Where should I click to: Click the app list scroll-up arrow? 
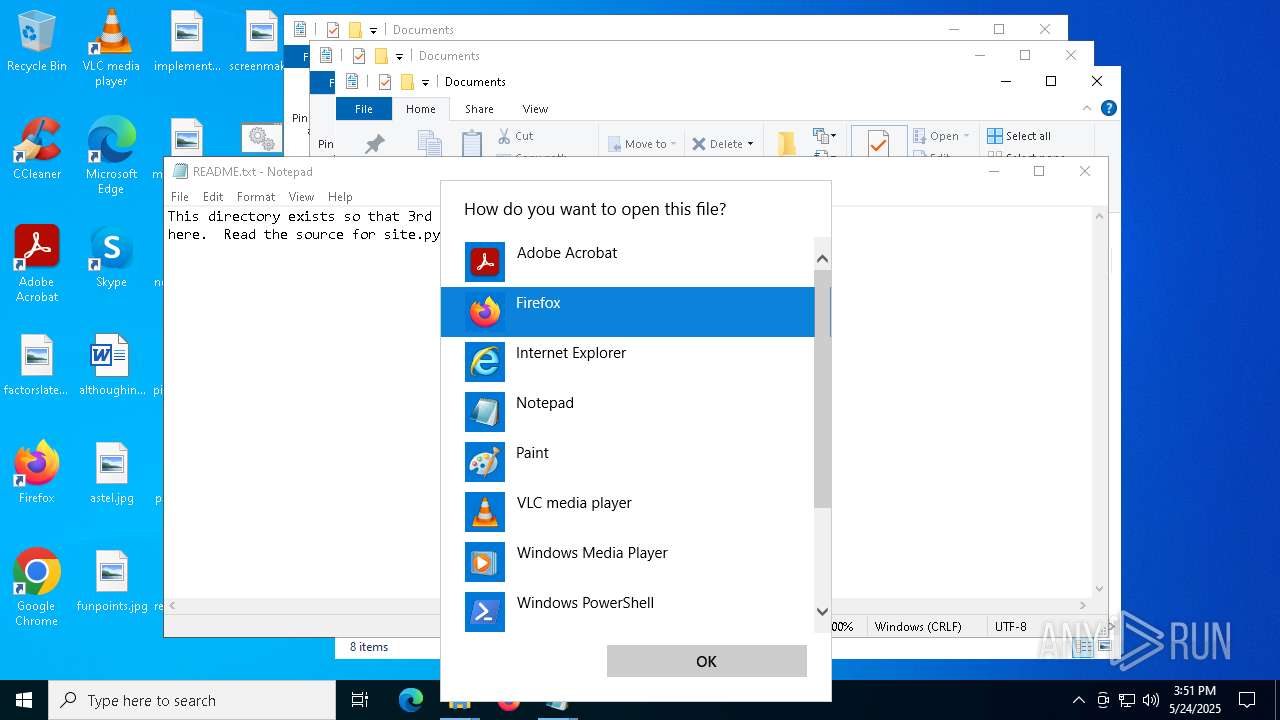click(822, 259)
